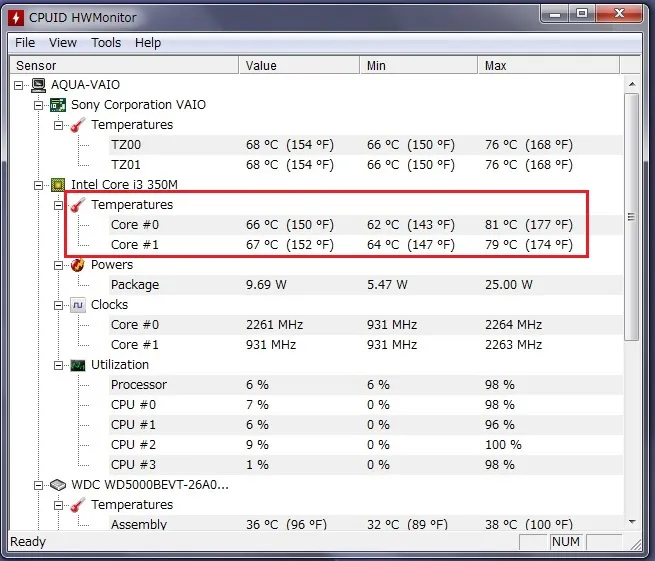Select the Package power row
The image size is (655, 561).
(x=135, y=285)
